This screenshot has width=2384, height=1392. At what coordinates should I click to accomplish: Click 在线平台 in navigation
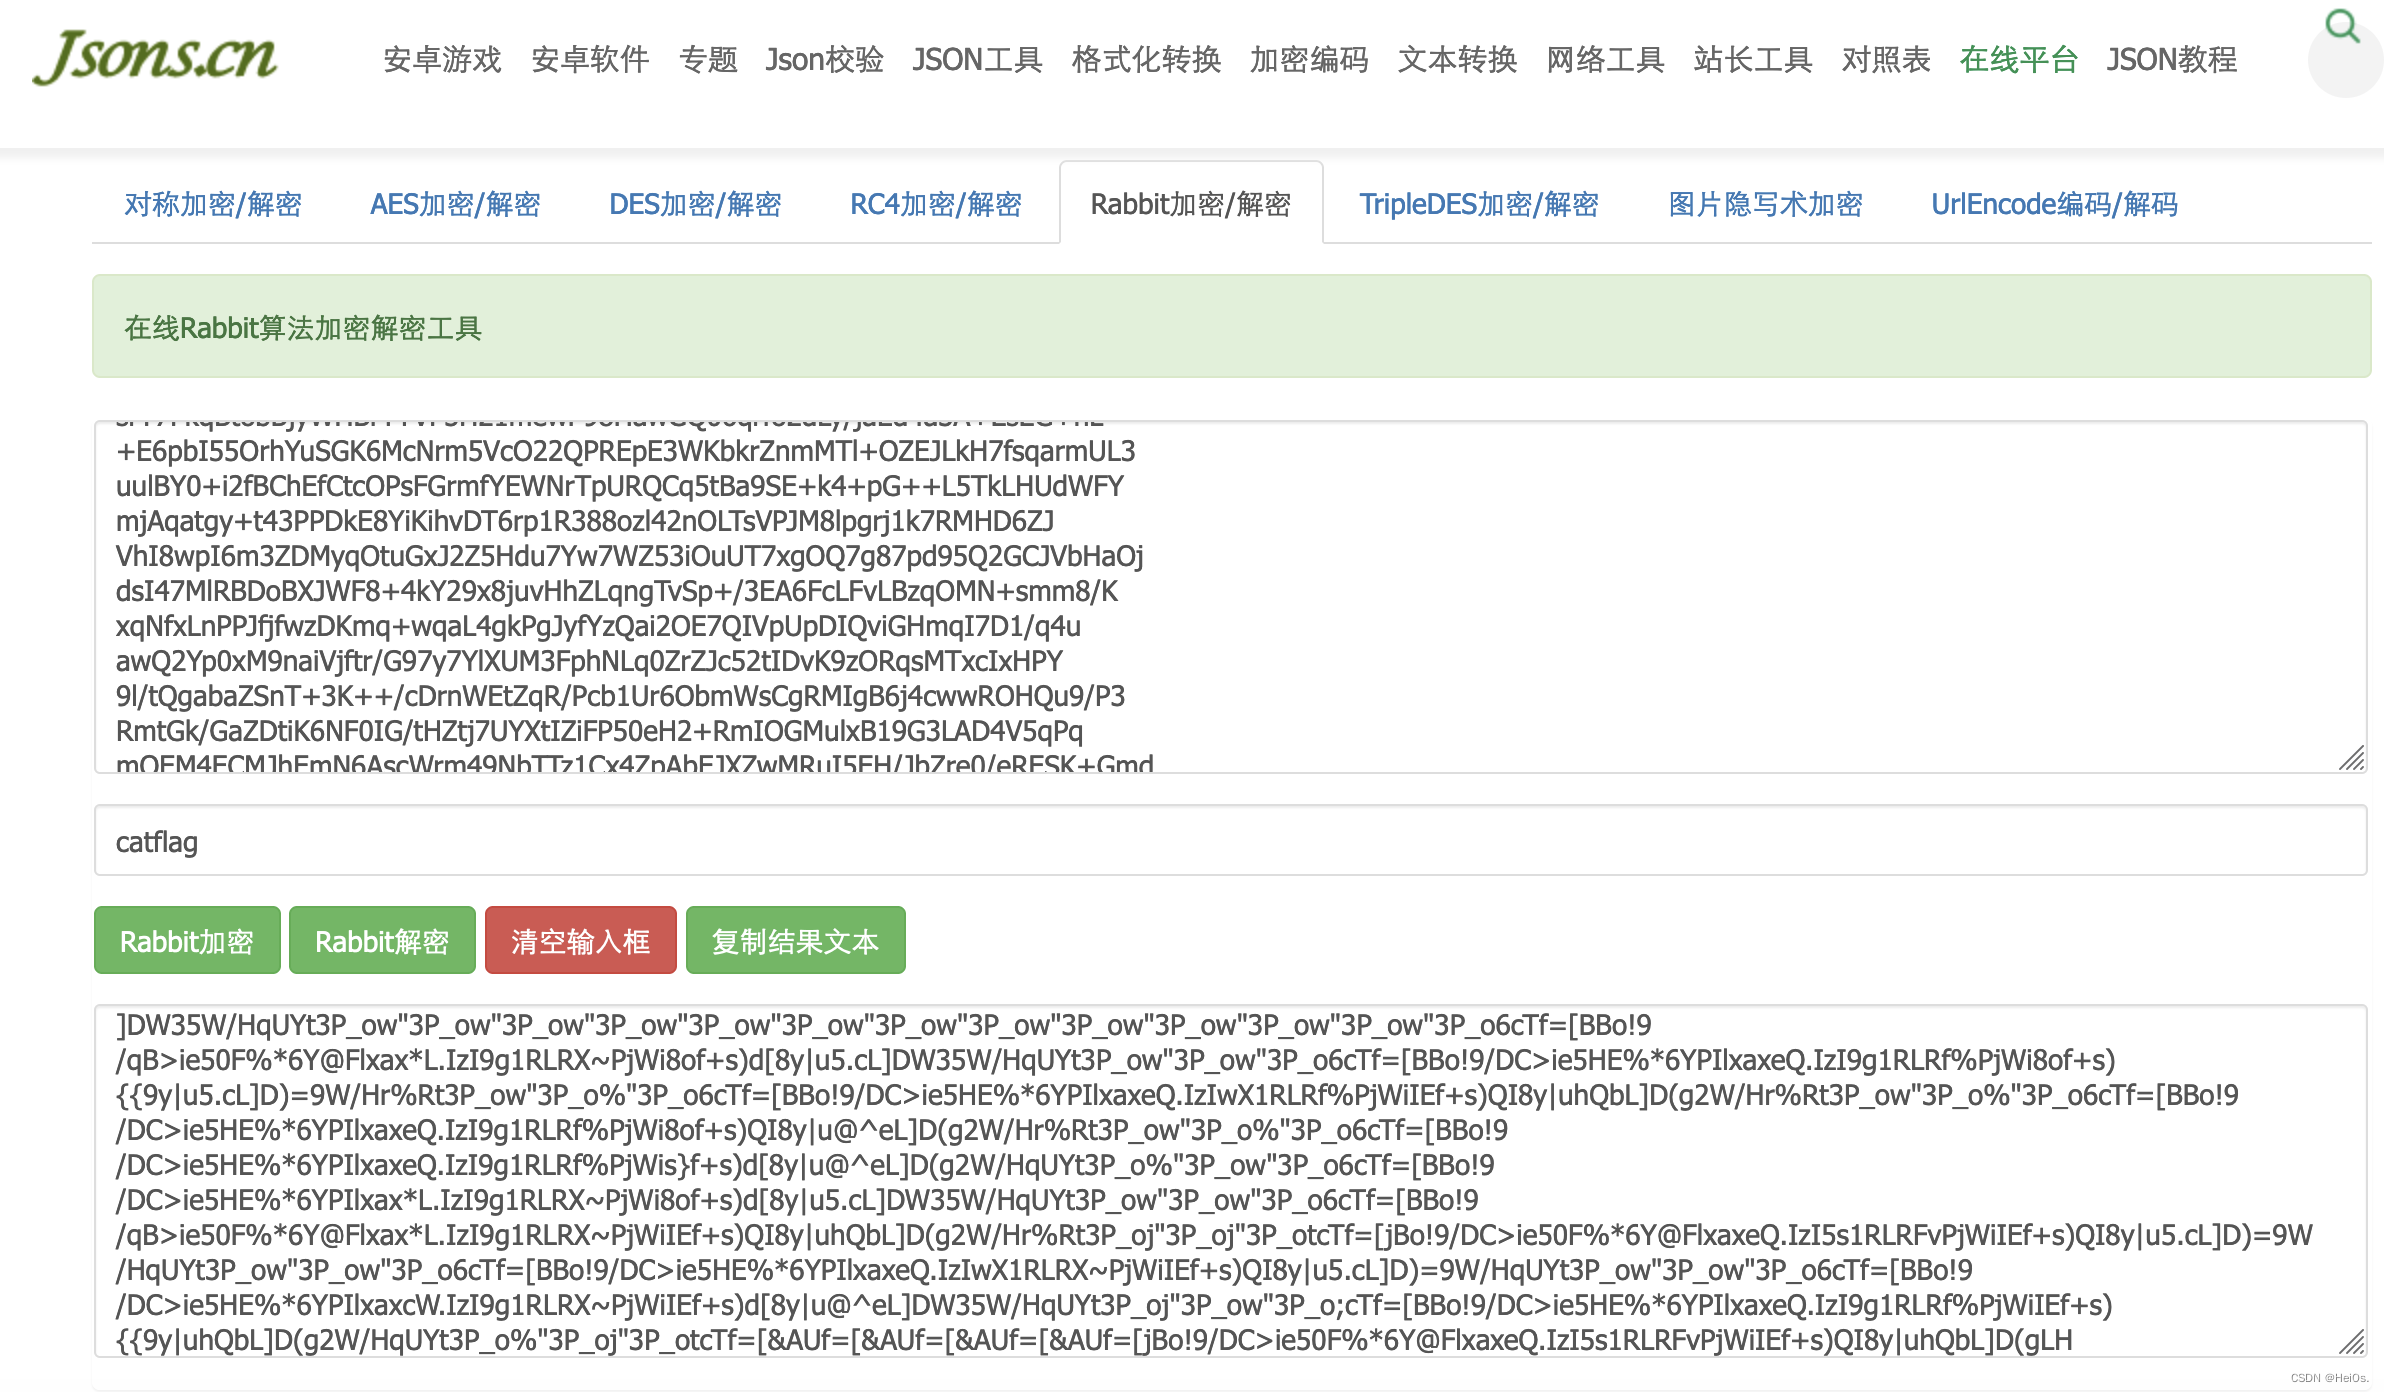2018,60
